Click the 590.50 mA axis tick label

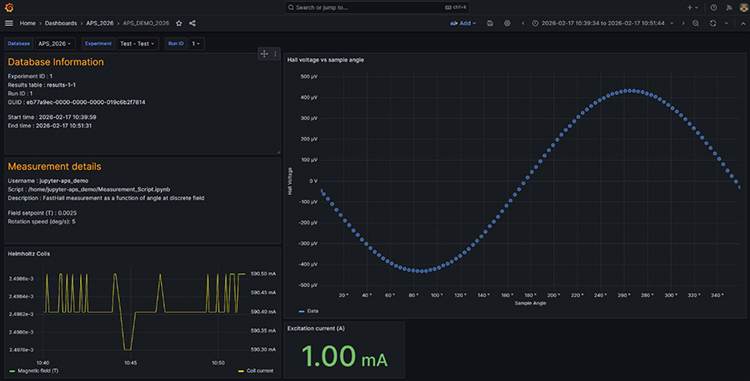pos(263,274)
